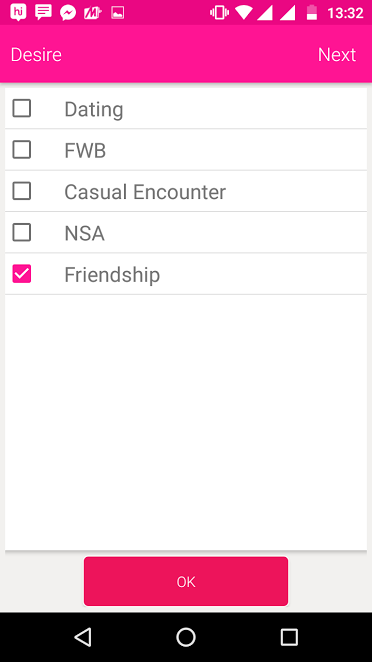Tap the Android home circle button
Viewport: 372px width, 662px height.
pyautogui.click(x=186, y=637)
